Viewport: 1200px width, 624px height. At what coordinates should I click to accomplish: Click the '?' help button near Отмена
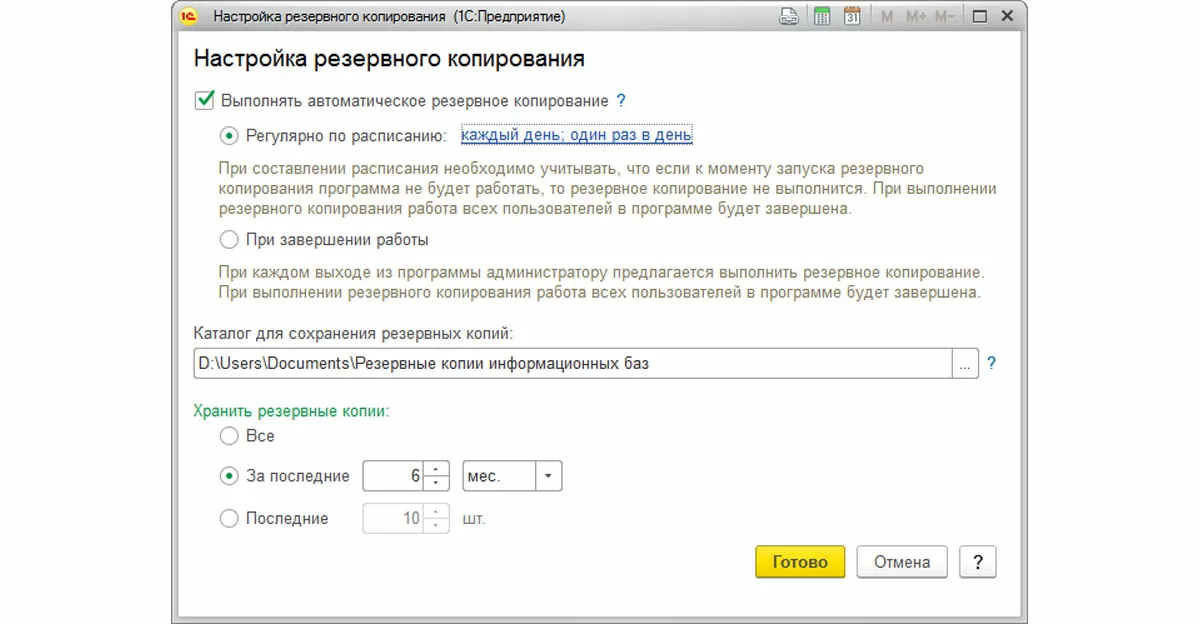(977, 562)
